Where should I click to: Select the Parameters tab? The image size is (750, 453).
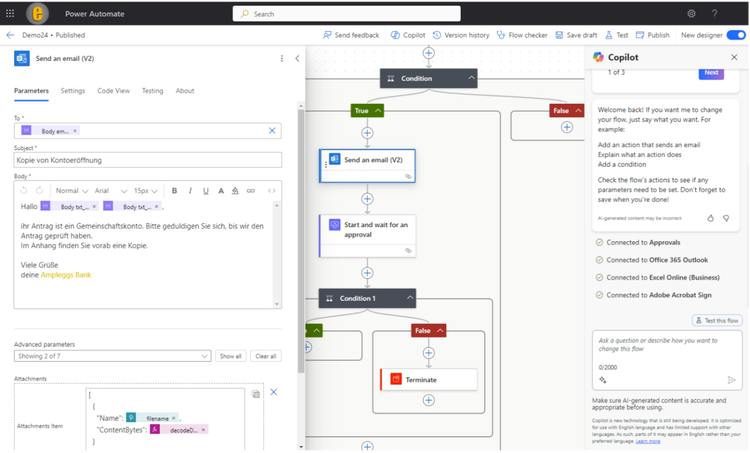pyautogui.click(x=31, y=90)
